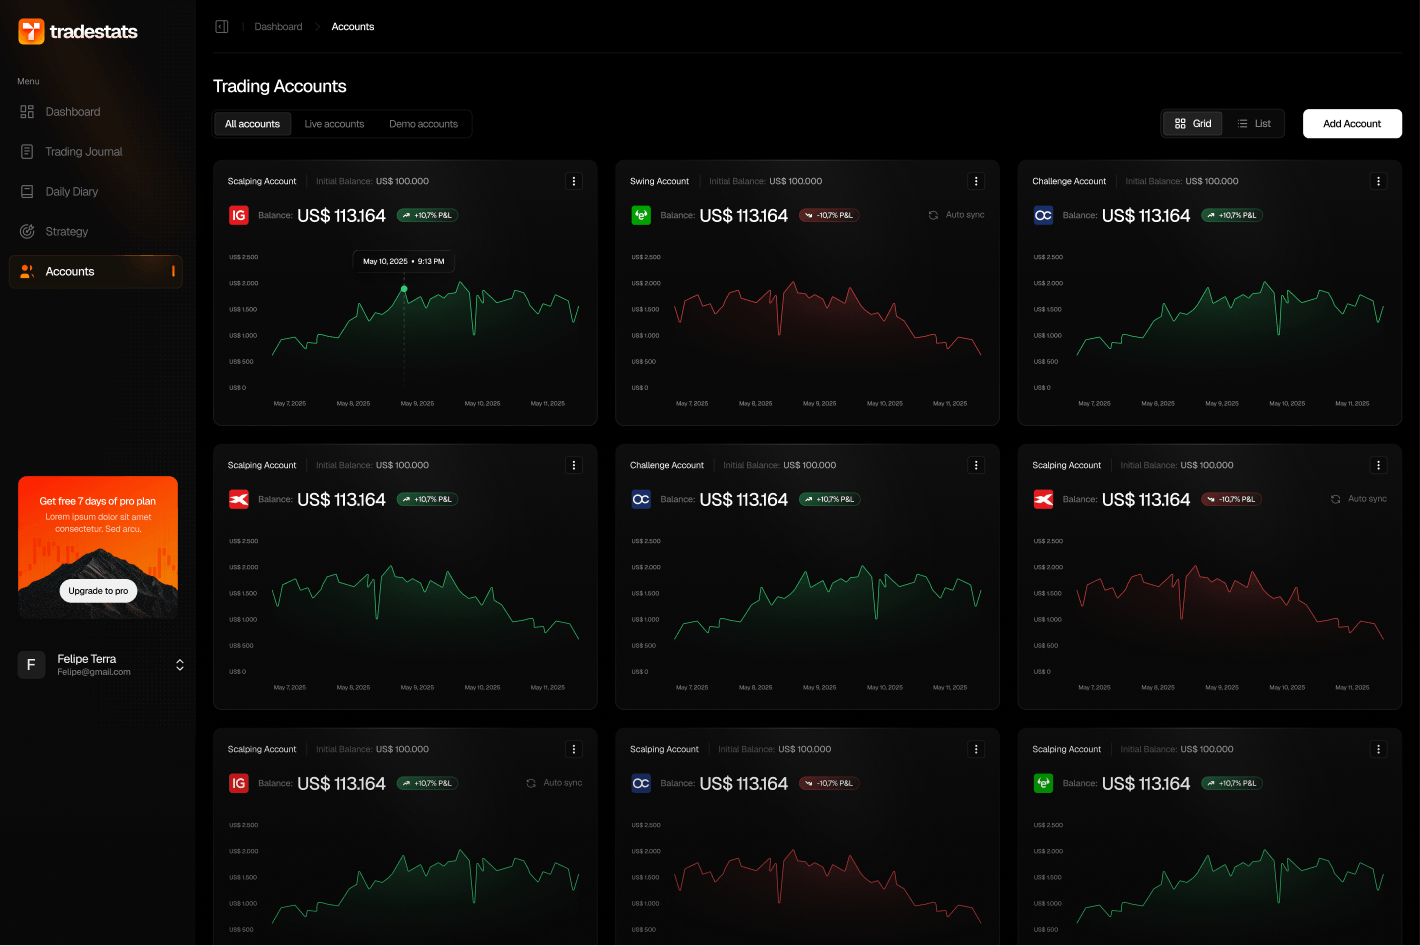Open the Strategy section
1420x946 pixels.
pyautogui.click(x=66, y=232)
